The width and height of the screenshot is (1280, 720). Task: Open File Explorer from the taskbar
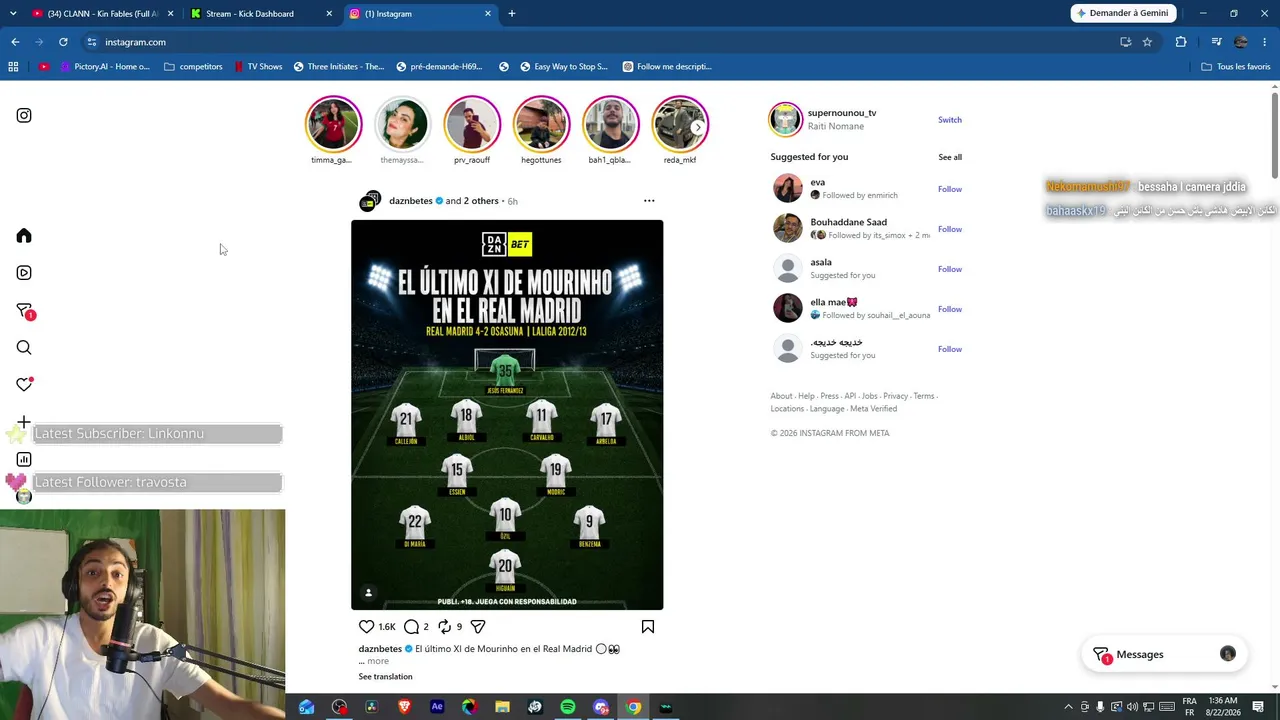[x=502, y=707]
